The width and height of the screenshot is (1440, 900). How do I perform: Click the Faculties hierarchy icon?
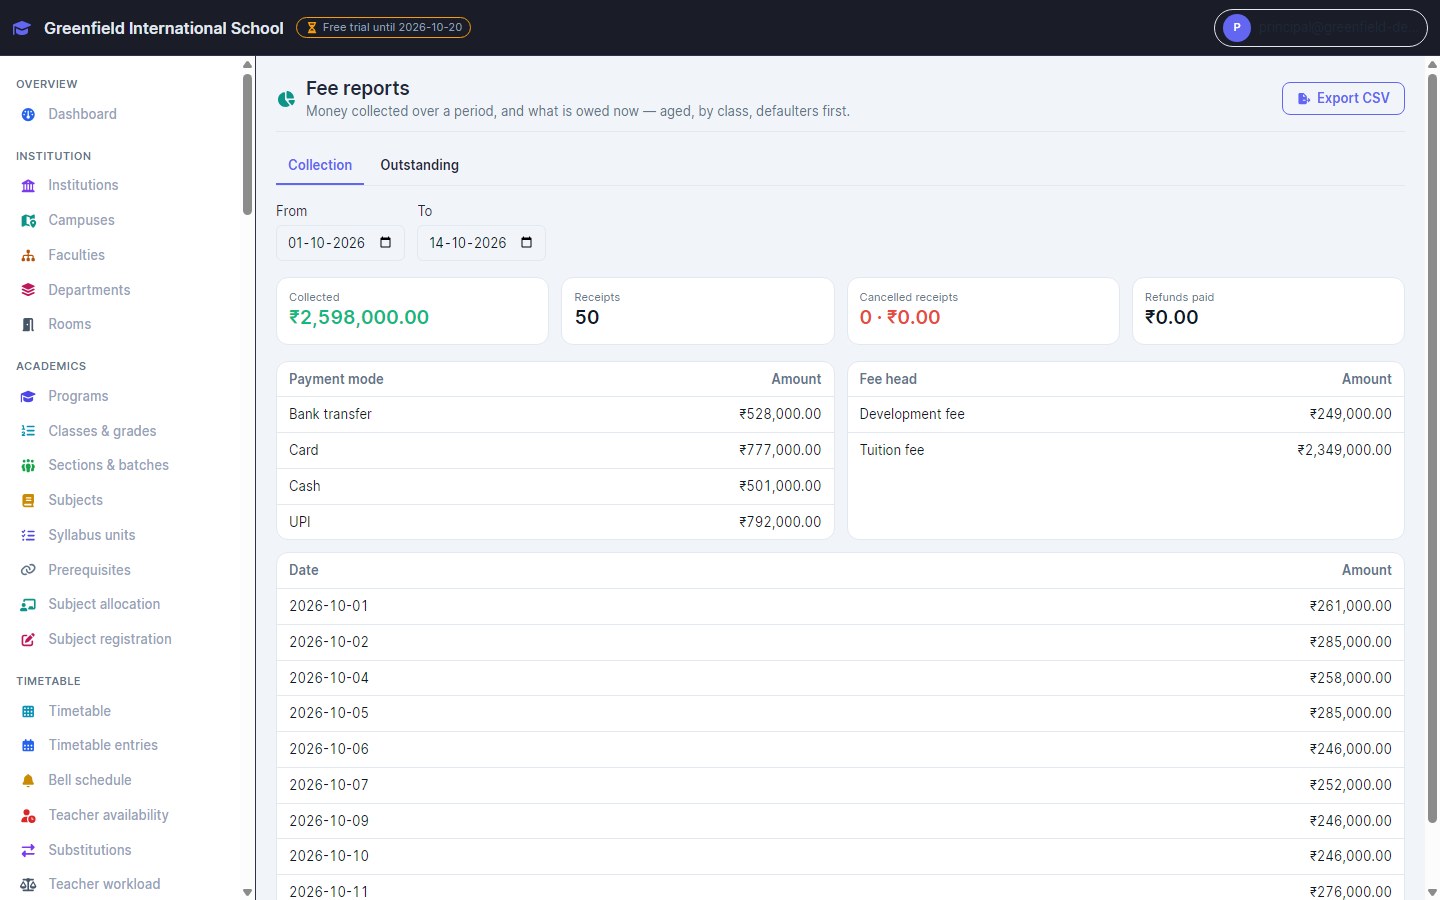pyautogui.click(x=28, y=256)
